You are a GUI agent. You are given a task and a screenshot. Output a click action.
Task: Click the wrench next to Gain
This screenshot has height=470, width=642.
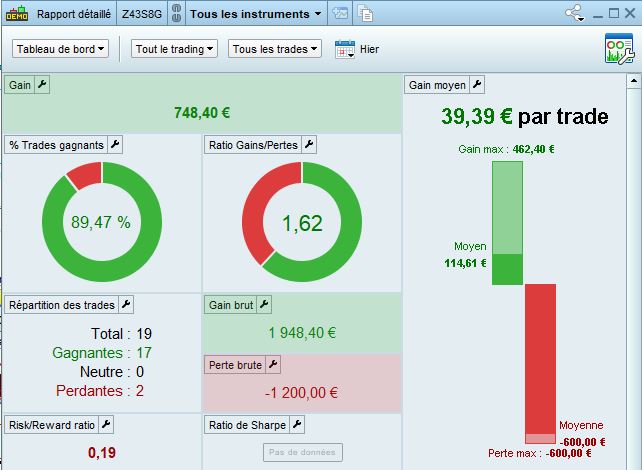click(42, 85)
